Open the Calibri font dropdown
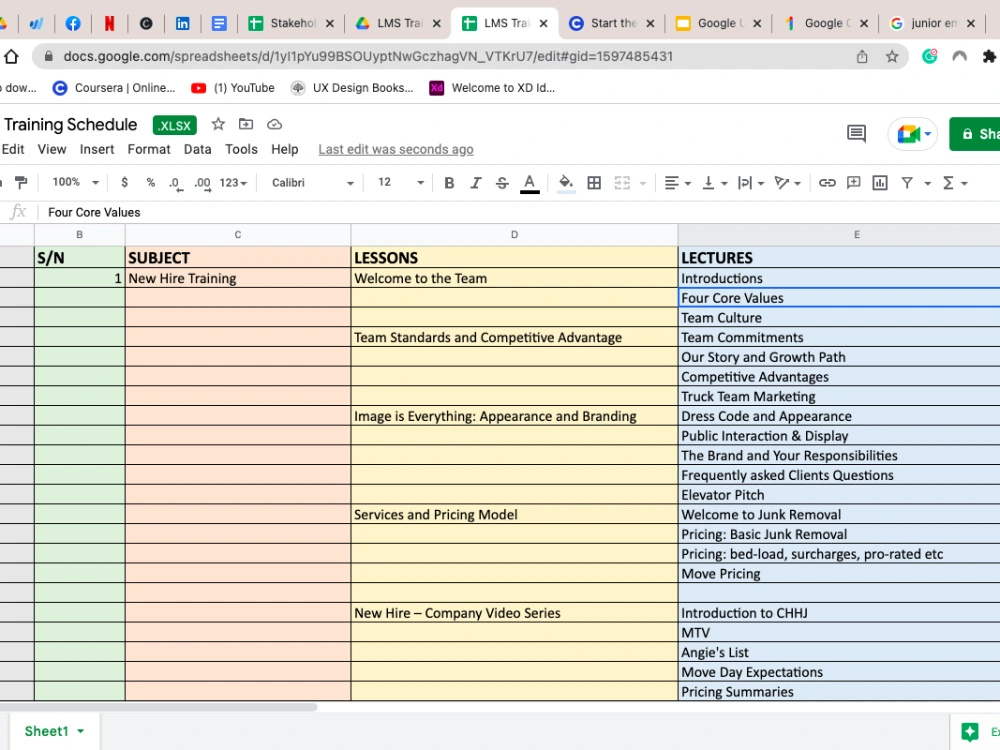This screenshot has width=1000, height=750. coord(312,183)
